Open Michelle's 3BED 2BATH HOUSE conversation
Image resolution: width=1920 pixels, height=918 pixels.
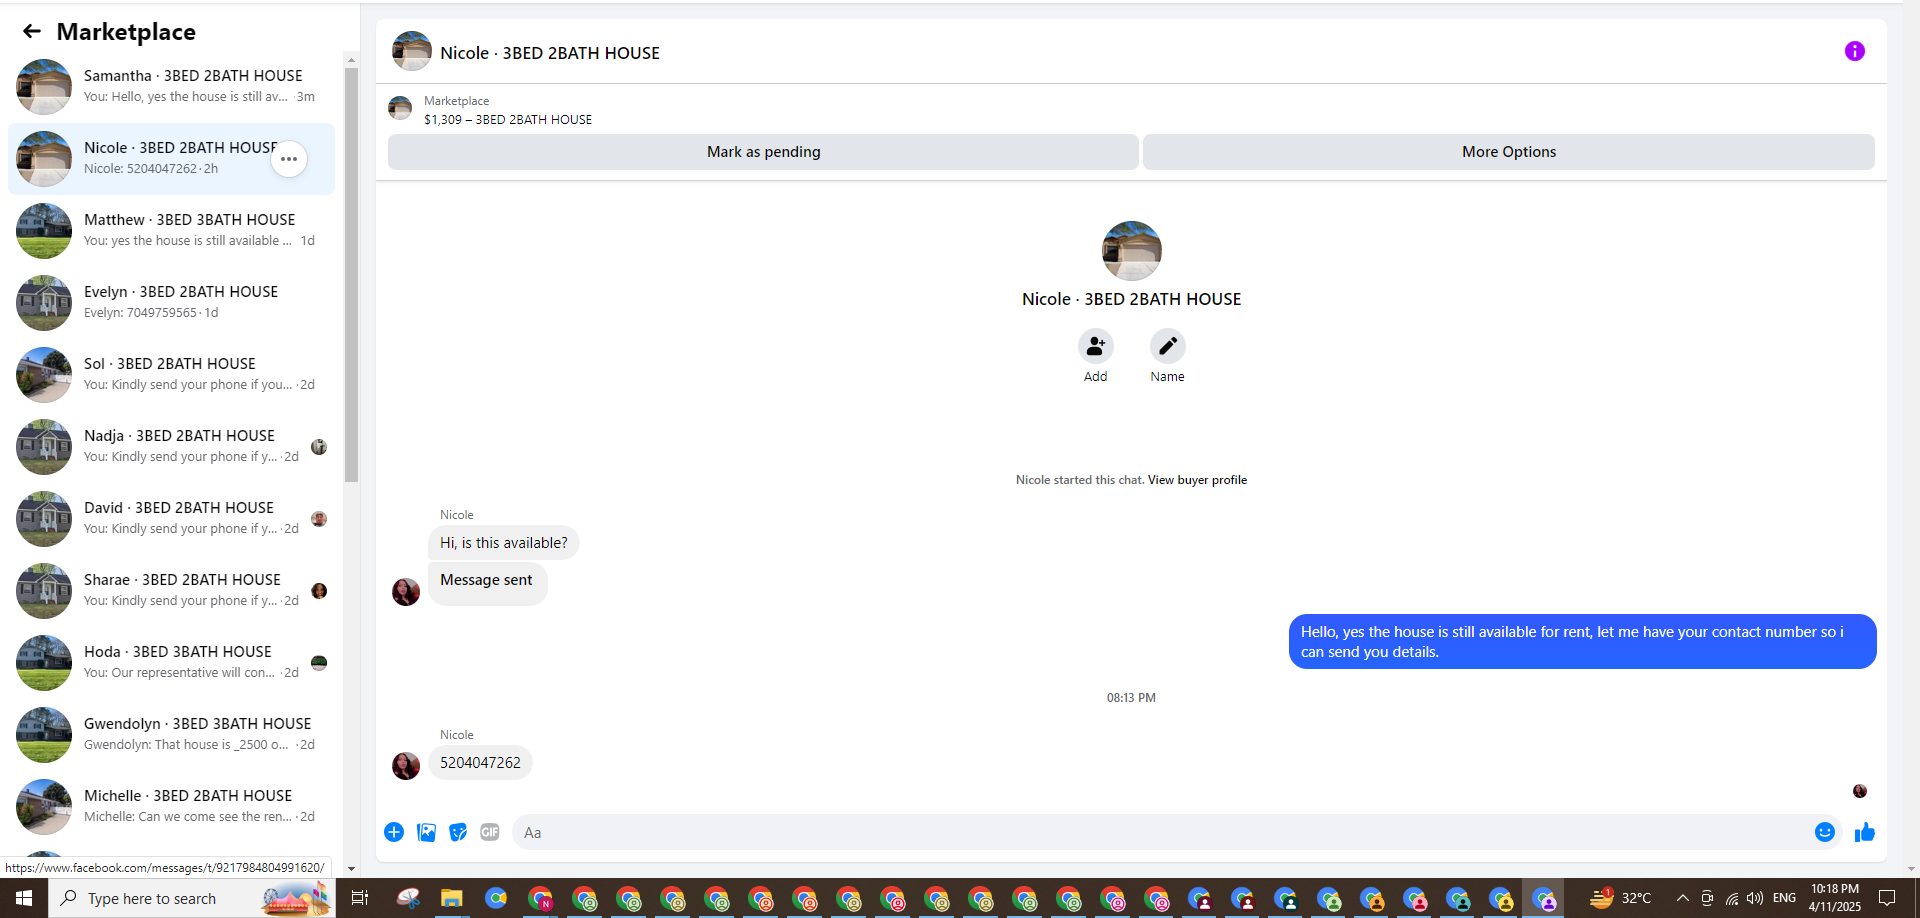172,807
